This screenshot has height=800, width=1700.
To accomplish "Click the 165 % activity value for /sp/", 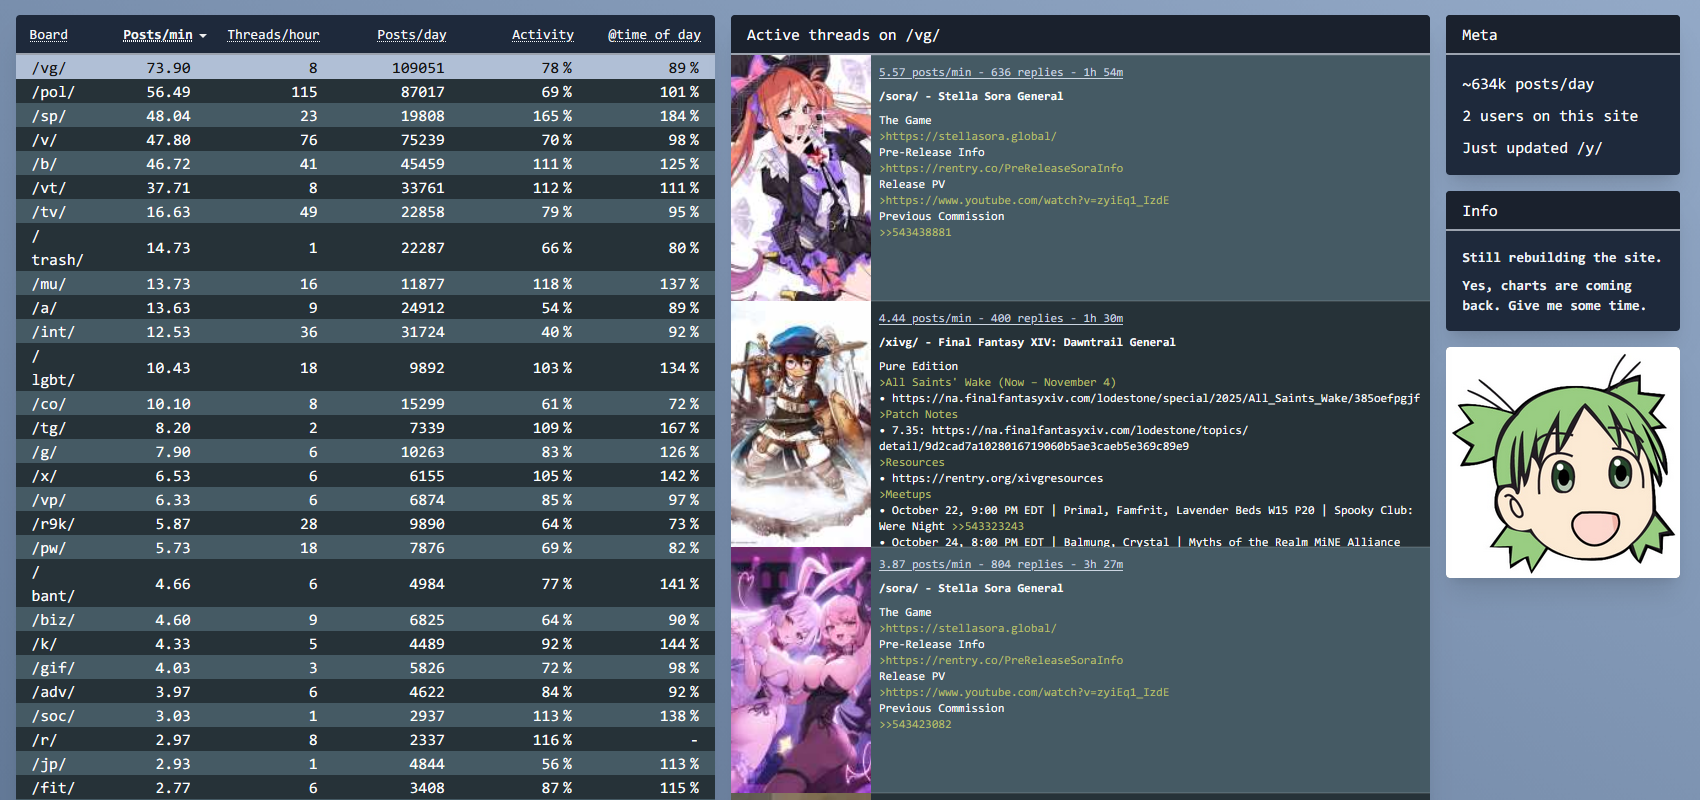I will (x=552, y=116).
